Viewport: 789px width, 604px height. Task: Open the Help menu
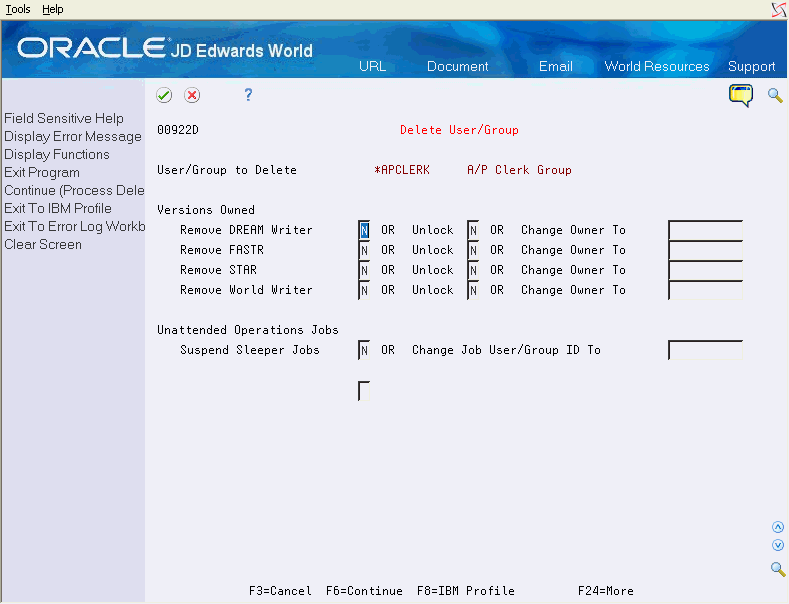(53, 9)
